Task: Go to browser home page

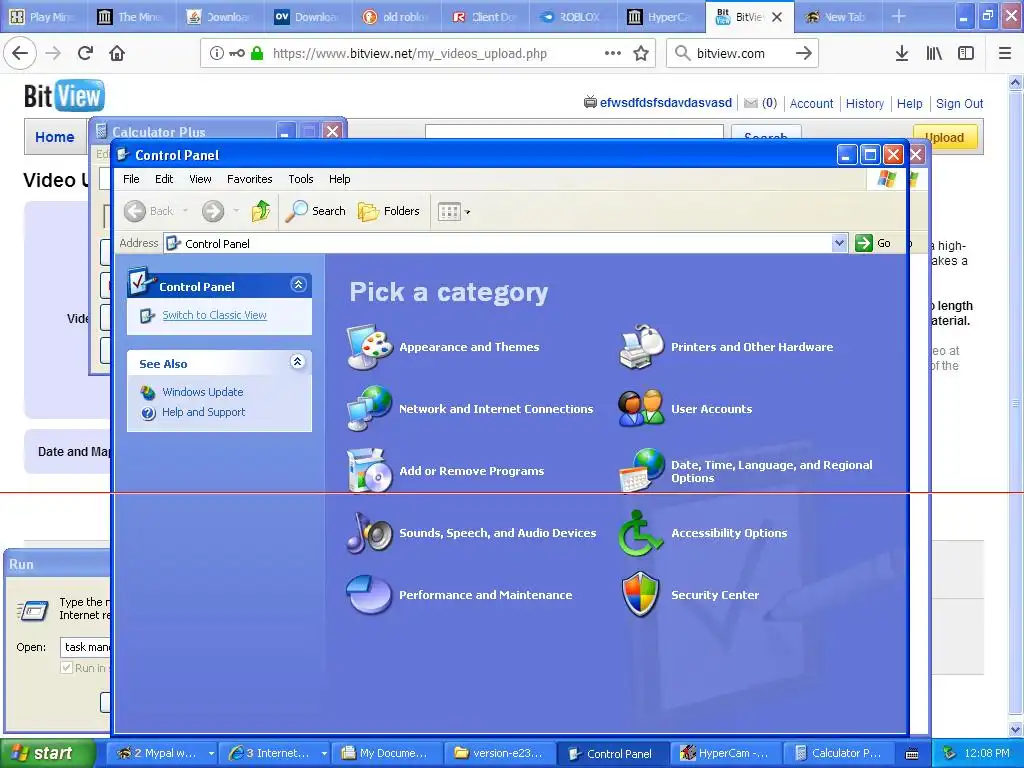Action: coord(117,53)
